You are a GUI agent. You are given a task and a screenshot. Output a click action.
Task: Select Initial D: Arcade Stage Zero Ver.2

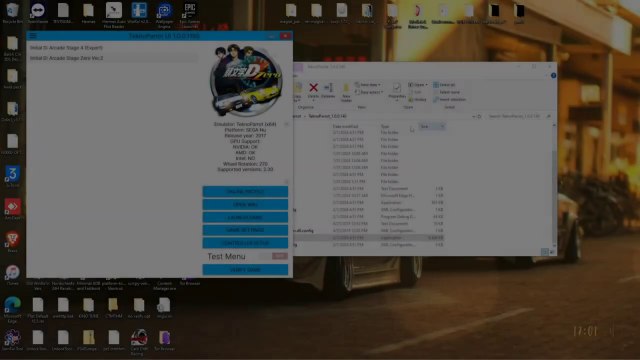(112, 58)
